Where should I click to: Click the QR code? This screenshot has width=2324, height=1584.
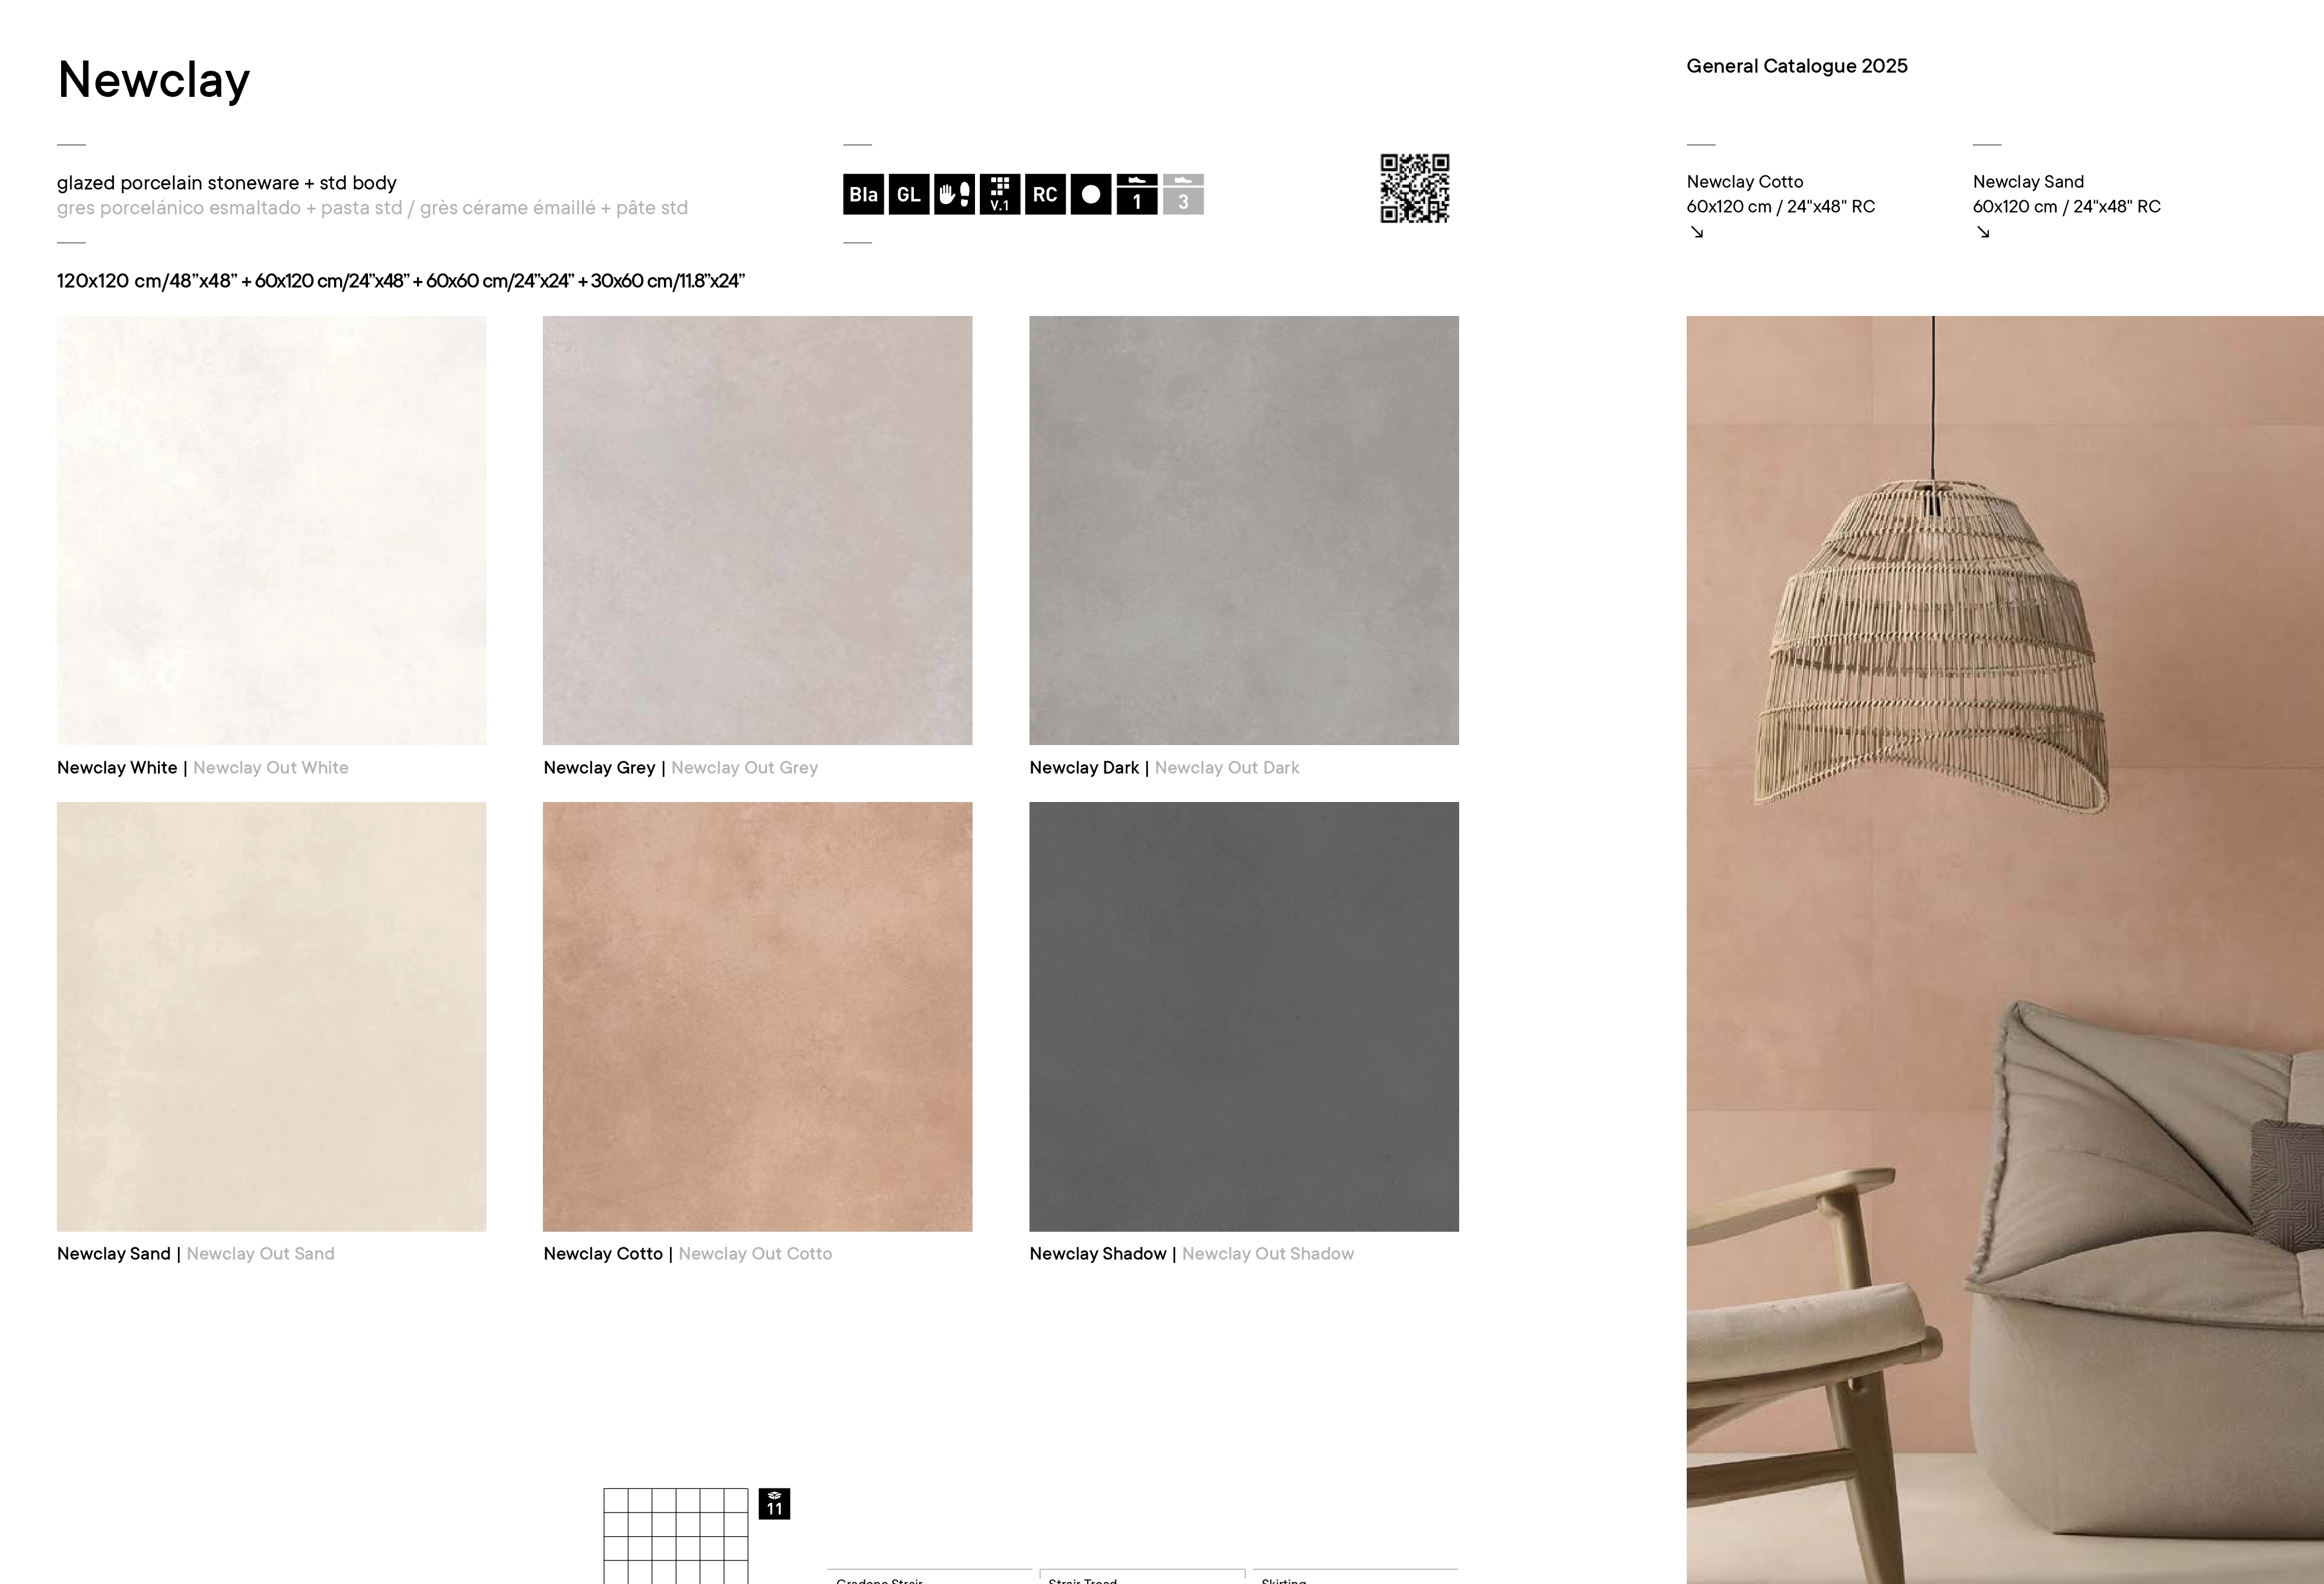coord(1415,188)
